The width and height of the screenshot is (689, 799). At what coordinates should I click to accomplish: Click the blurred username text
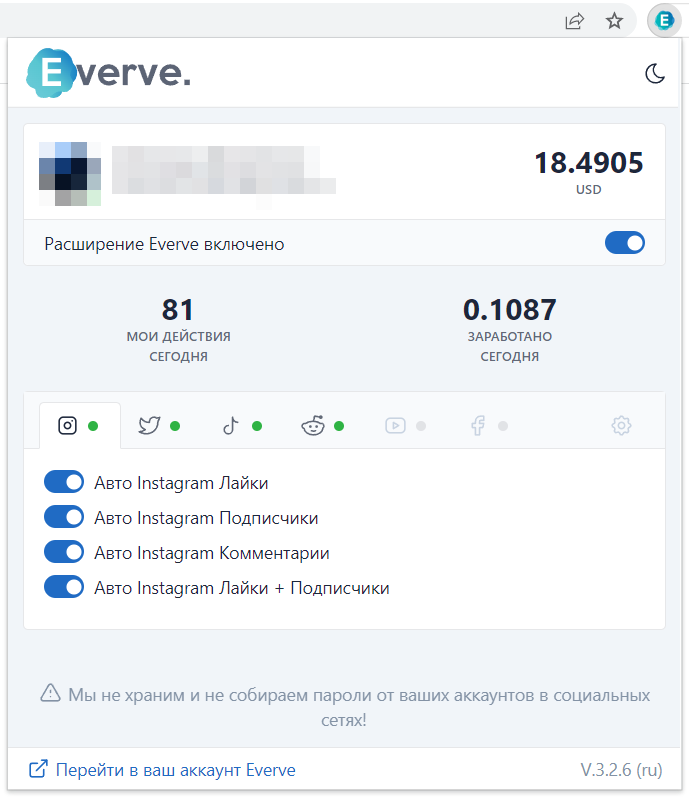click(x=223, y=170)
